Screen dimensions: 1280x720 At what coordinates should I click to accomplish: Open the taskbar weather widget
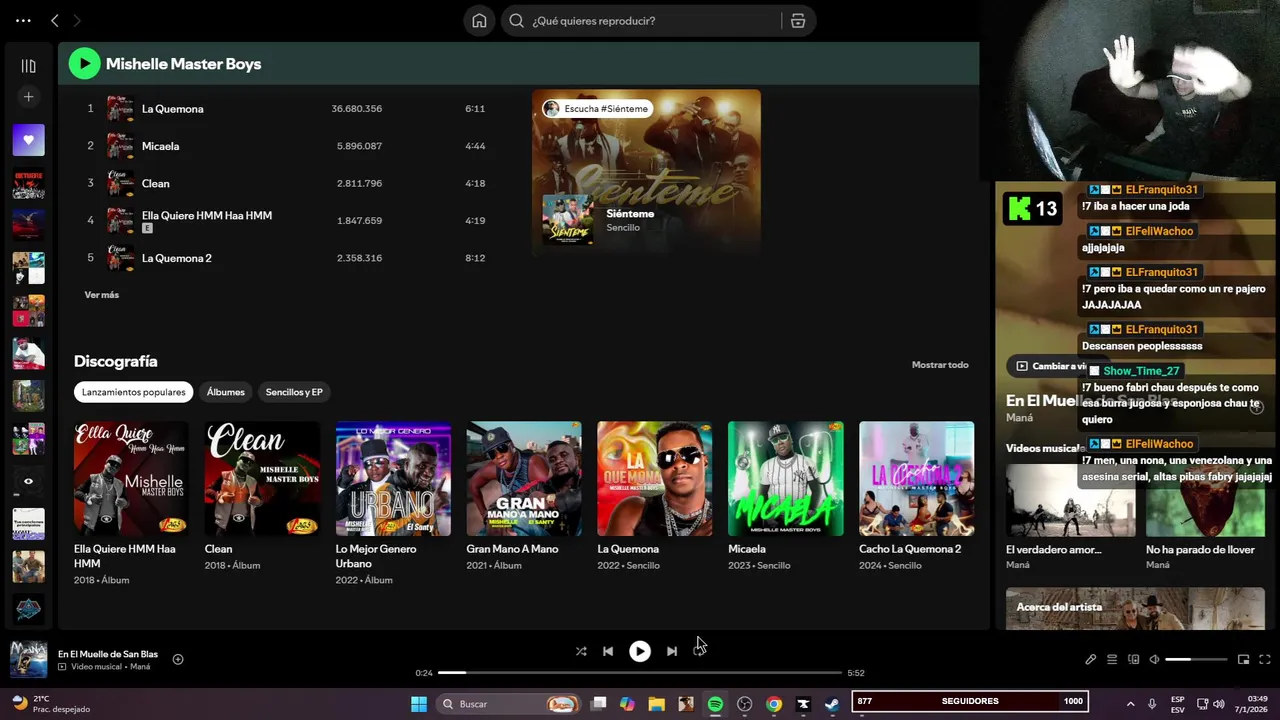(x=51, y=704)
